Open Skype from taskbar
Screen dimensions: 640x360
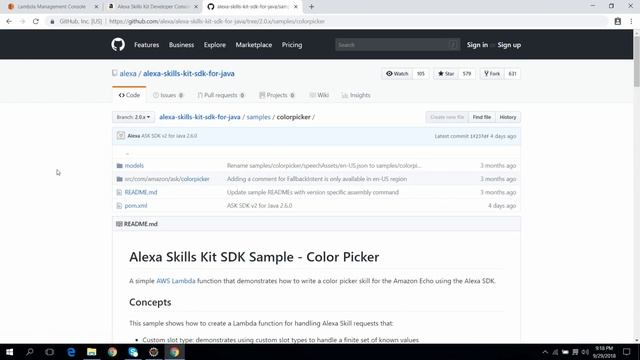click(x=133, y=352)
